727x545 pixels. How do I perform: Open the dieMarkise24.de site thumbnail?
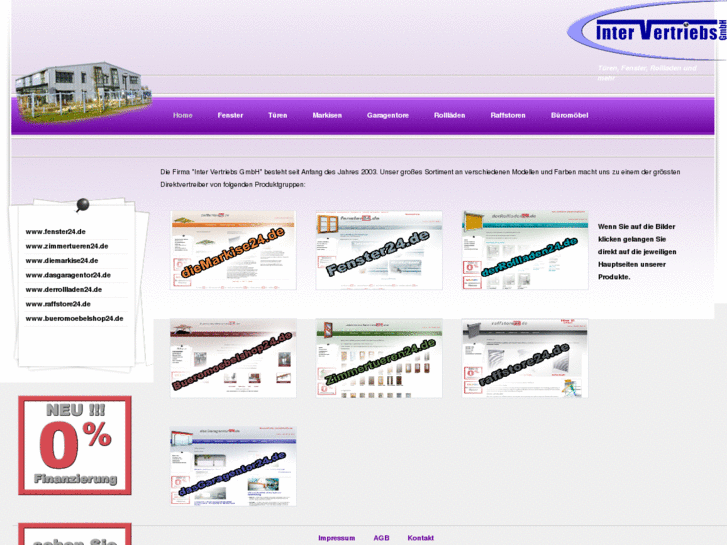pos(233,250)
